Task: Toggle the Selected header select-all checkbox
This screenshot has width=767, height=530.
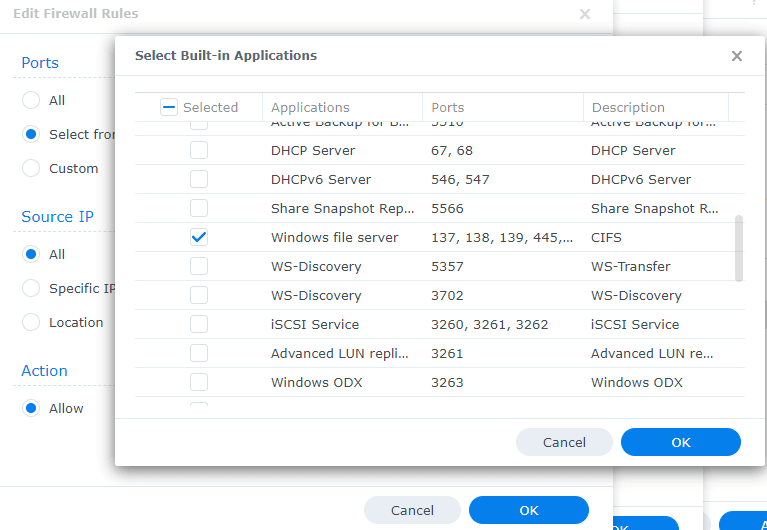Action: tap(169, 107)
